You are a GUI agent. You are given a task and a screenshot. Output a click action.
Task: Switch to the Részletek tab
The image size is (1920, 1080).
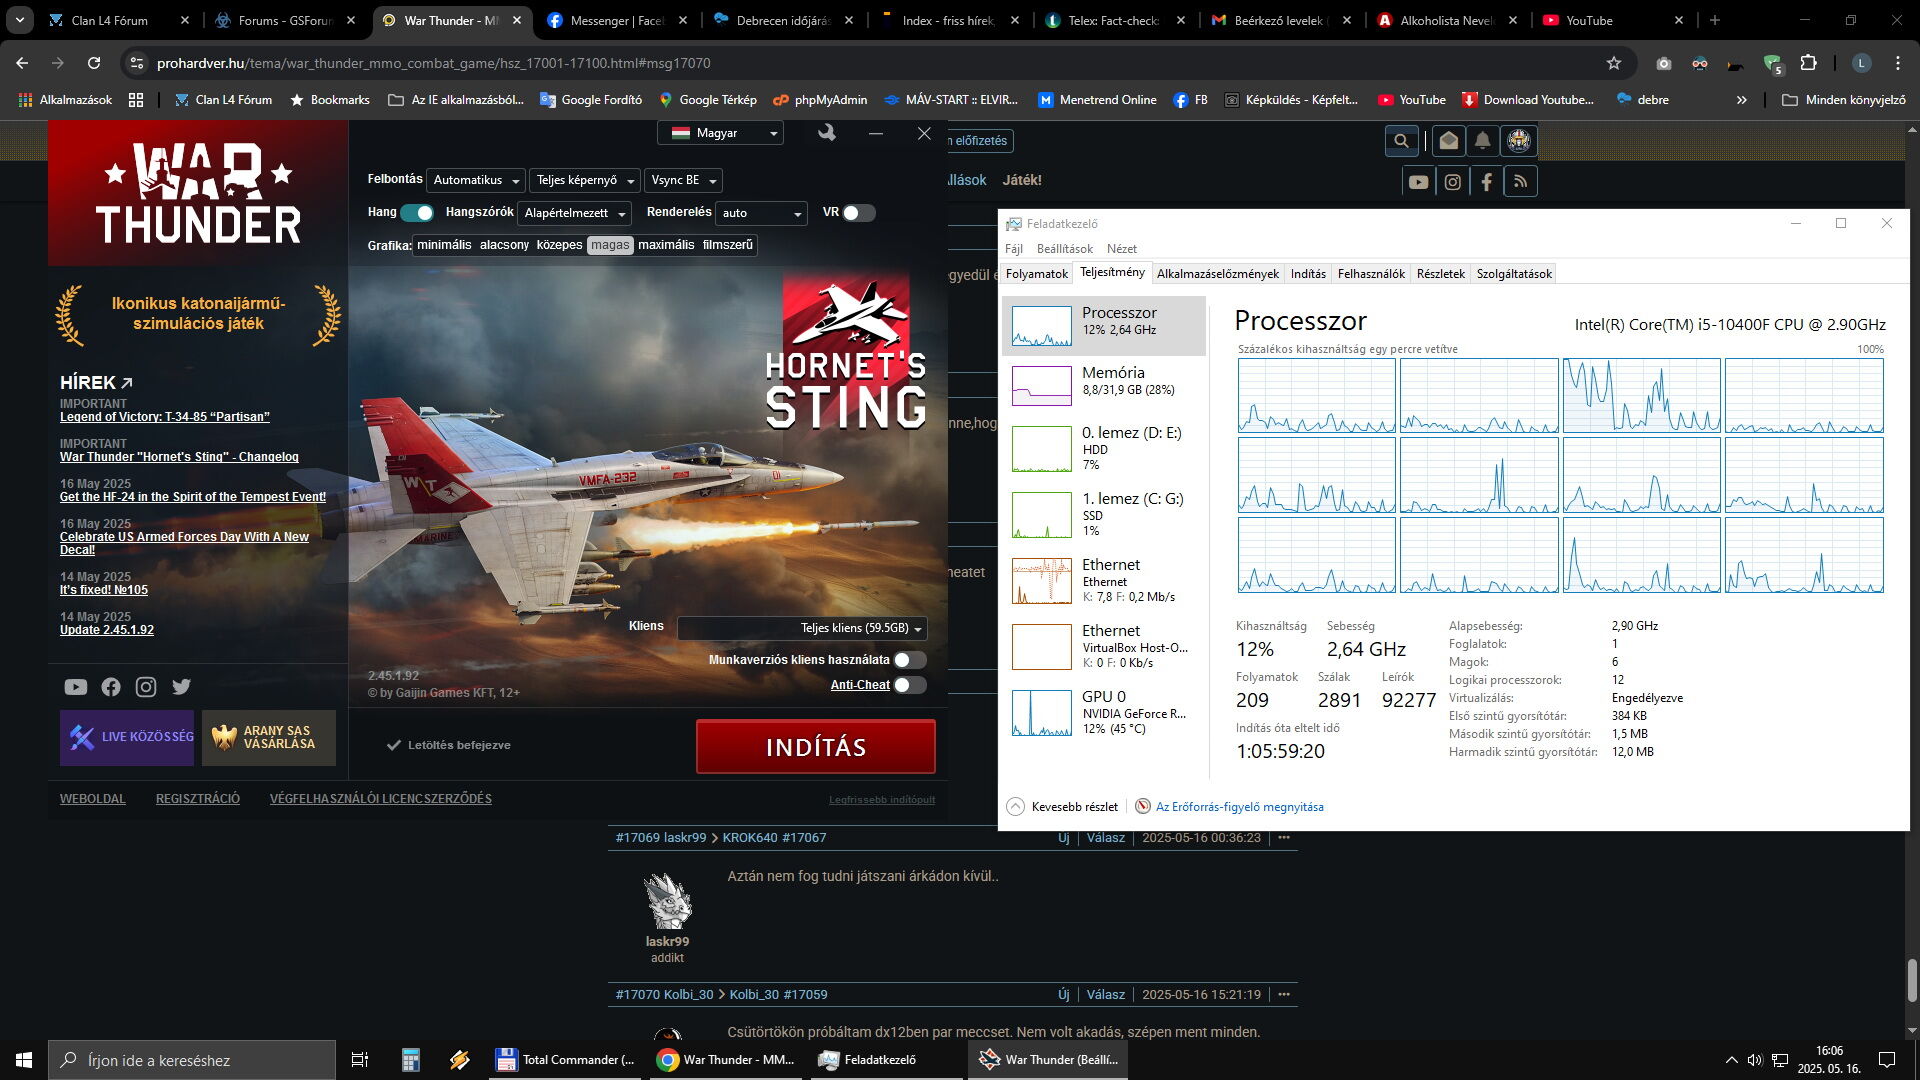click(1440, 274)
